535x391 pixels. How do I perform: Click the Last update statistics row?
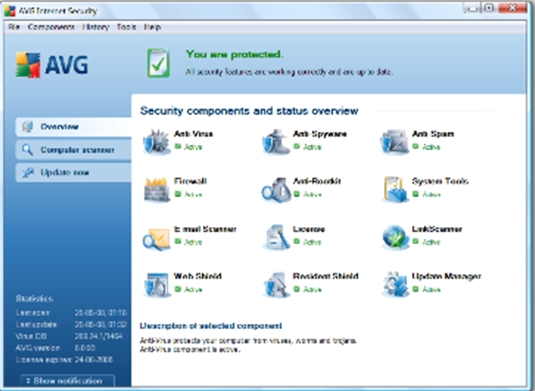tap(71, 324)
